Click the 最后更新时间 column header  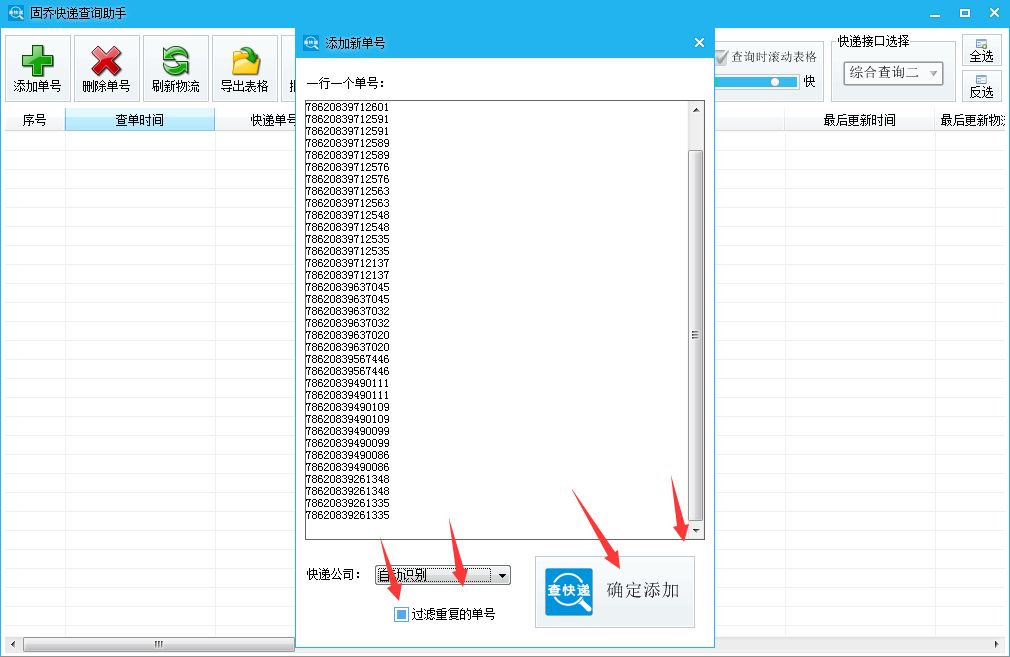click(x=859, y=120)
